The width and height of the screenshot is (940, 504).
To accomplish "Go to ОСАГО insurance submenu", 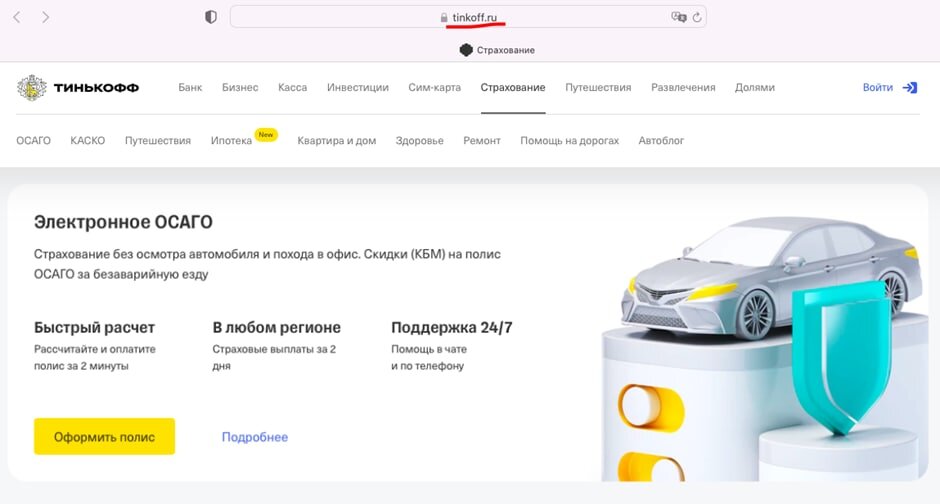I will pos(34,141).
